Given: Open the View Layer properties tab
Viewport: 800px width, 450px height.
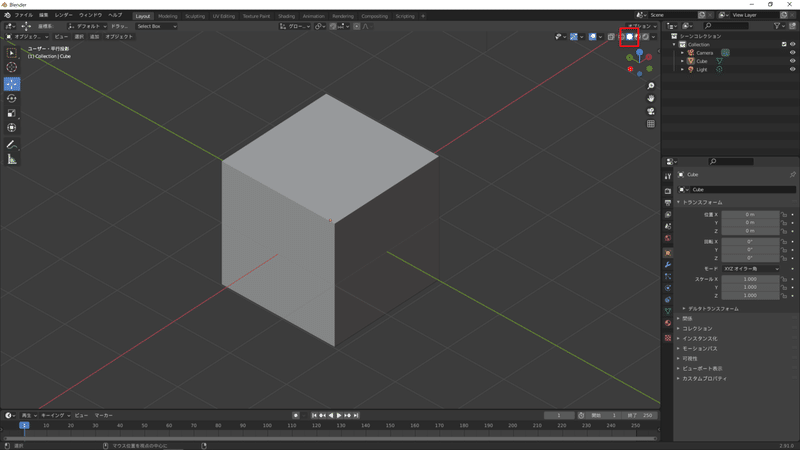Looking at the screenshot, I should pyautogui.click(x=668, y=214).
